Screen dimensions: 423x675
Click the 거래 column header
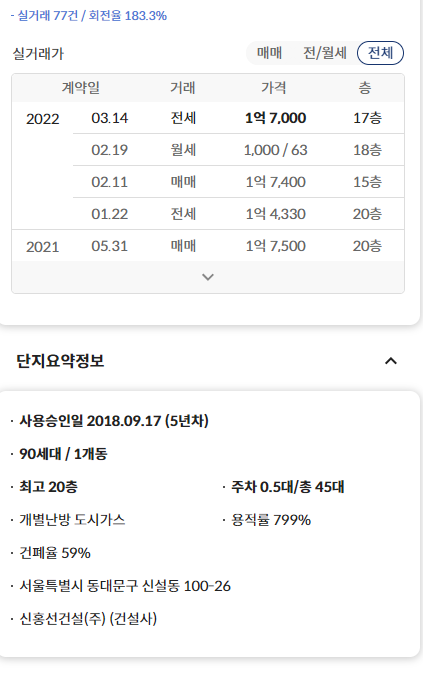coord(183,88)
